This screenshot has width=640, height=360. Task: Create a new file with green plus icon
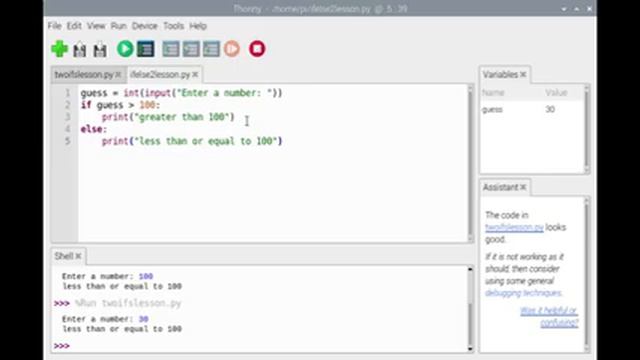[60, 49]
